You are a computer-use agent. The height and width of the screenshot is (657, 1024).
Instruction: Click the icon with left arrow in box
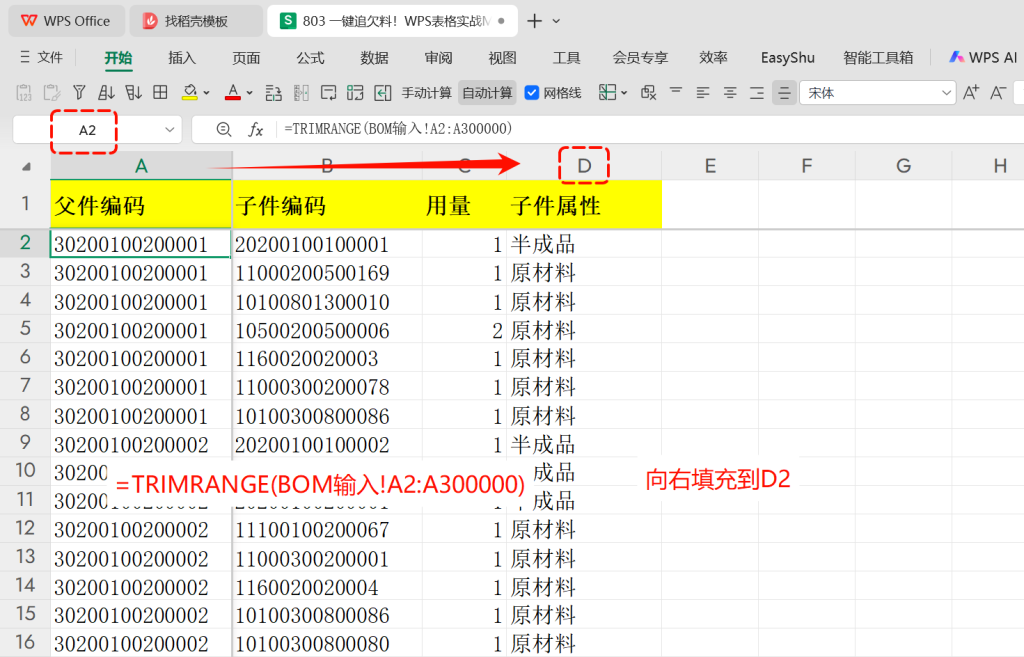point(383,93)
